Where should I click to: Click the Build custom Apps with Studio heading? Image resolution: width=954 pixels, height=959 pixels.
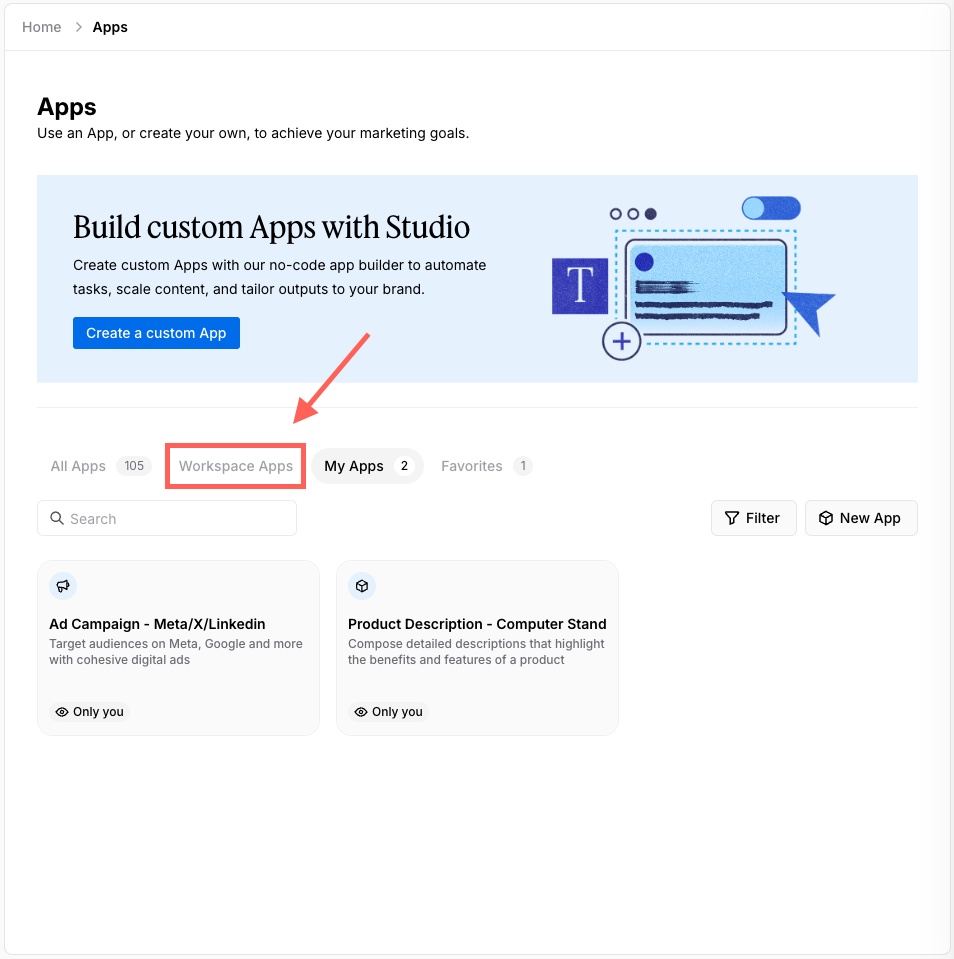click(x=272, y=227)
